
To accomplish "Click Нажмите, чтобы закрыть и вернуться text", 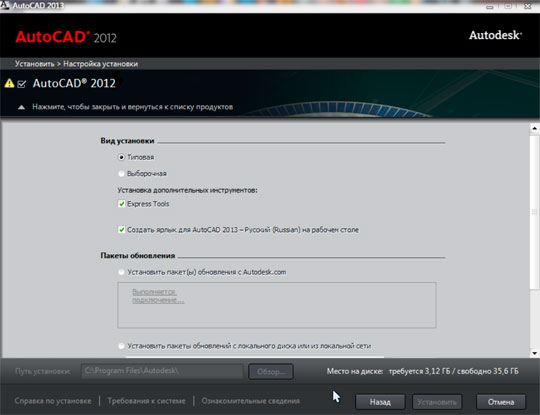I will coord(133,107).
